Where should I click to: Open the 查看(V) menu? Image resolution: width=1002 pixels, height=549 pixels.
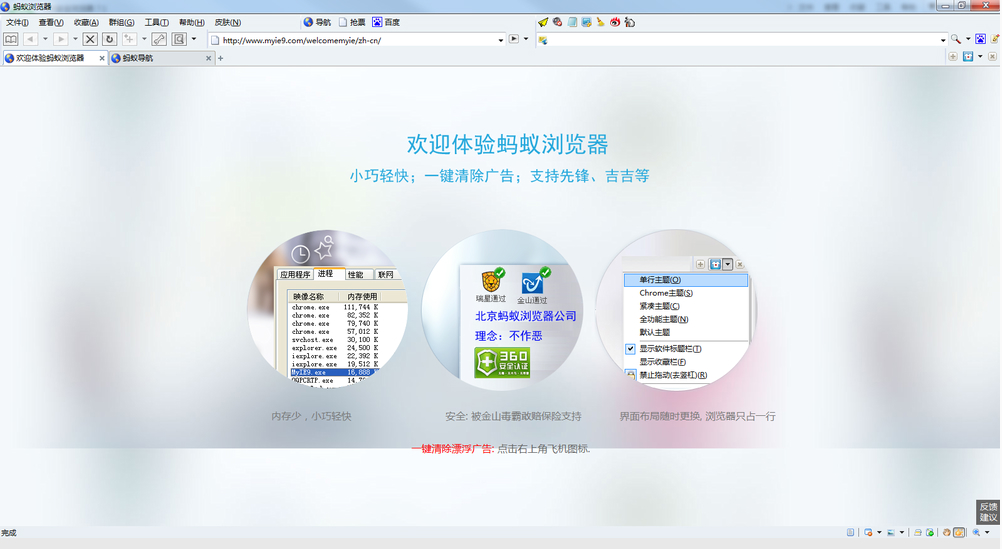(51, 22)
